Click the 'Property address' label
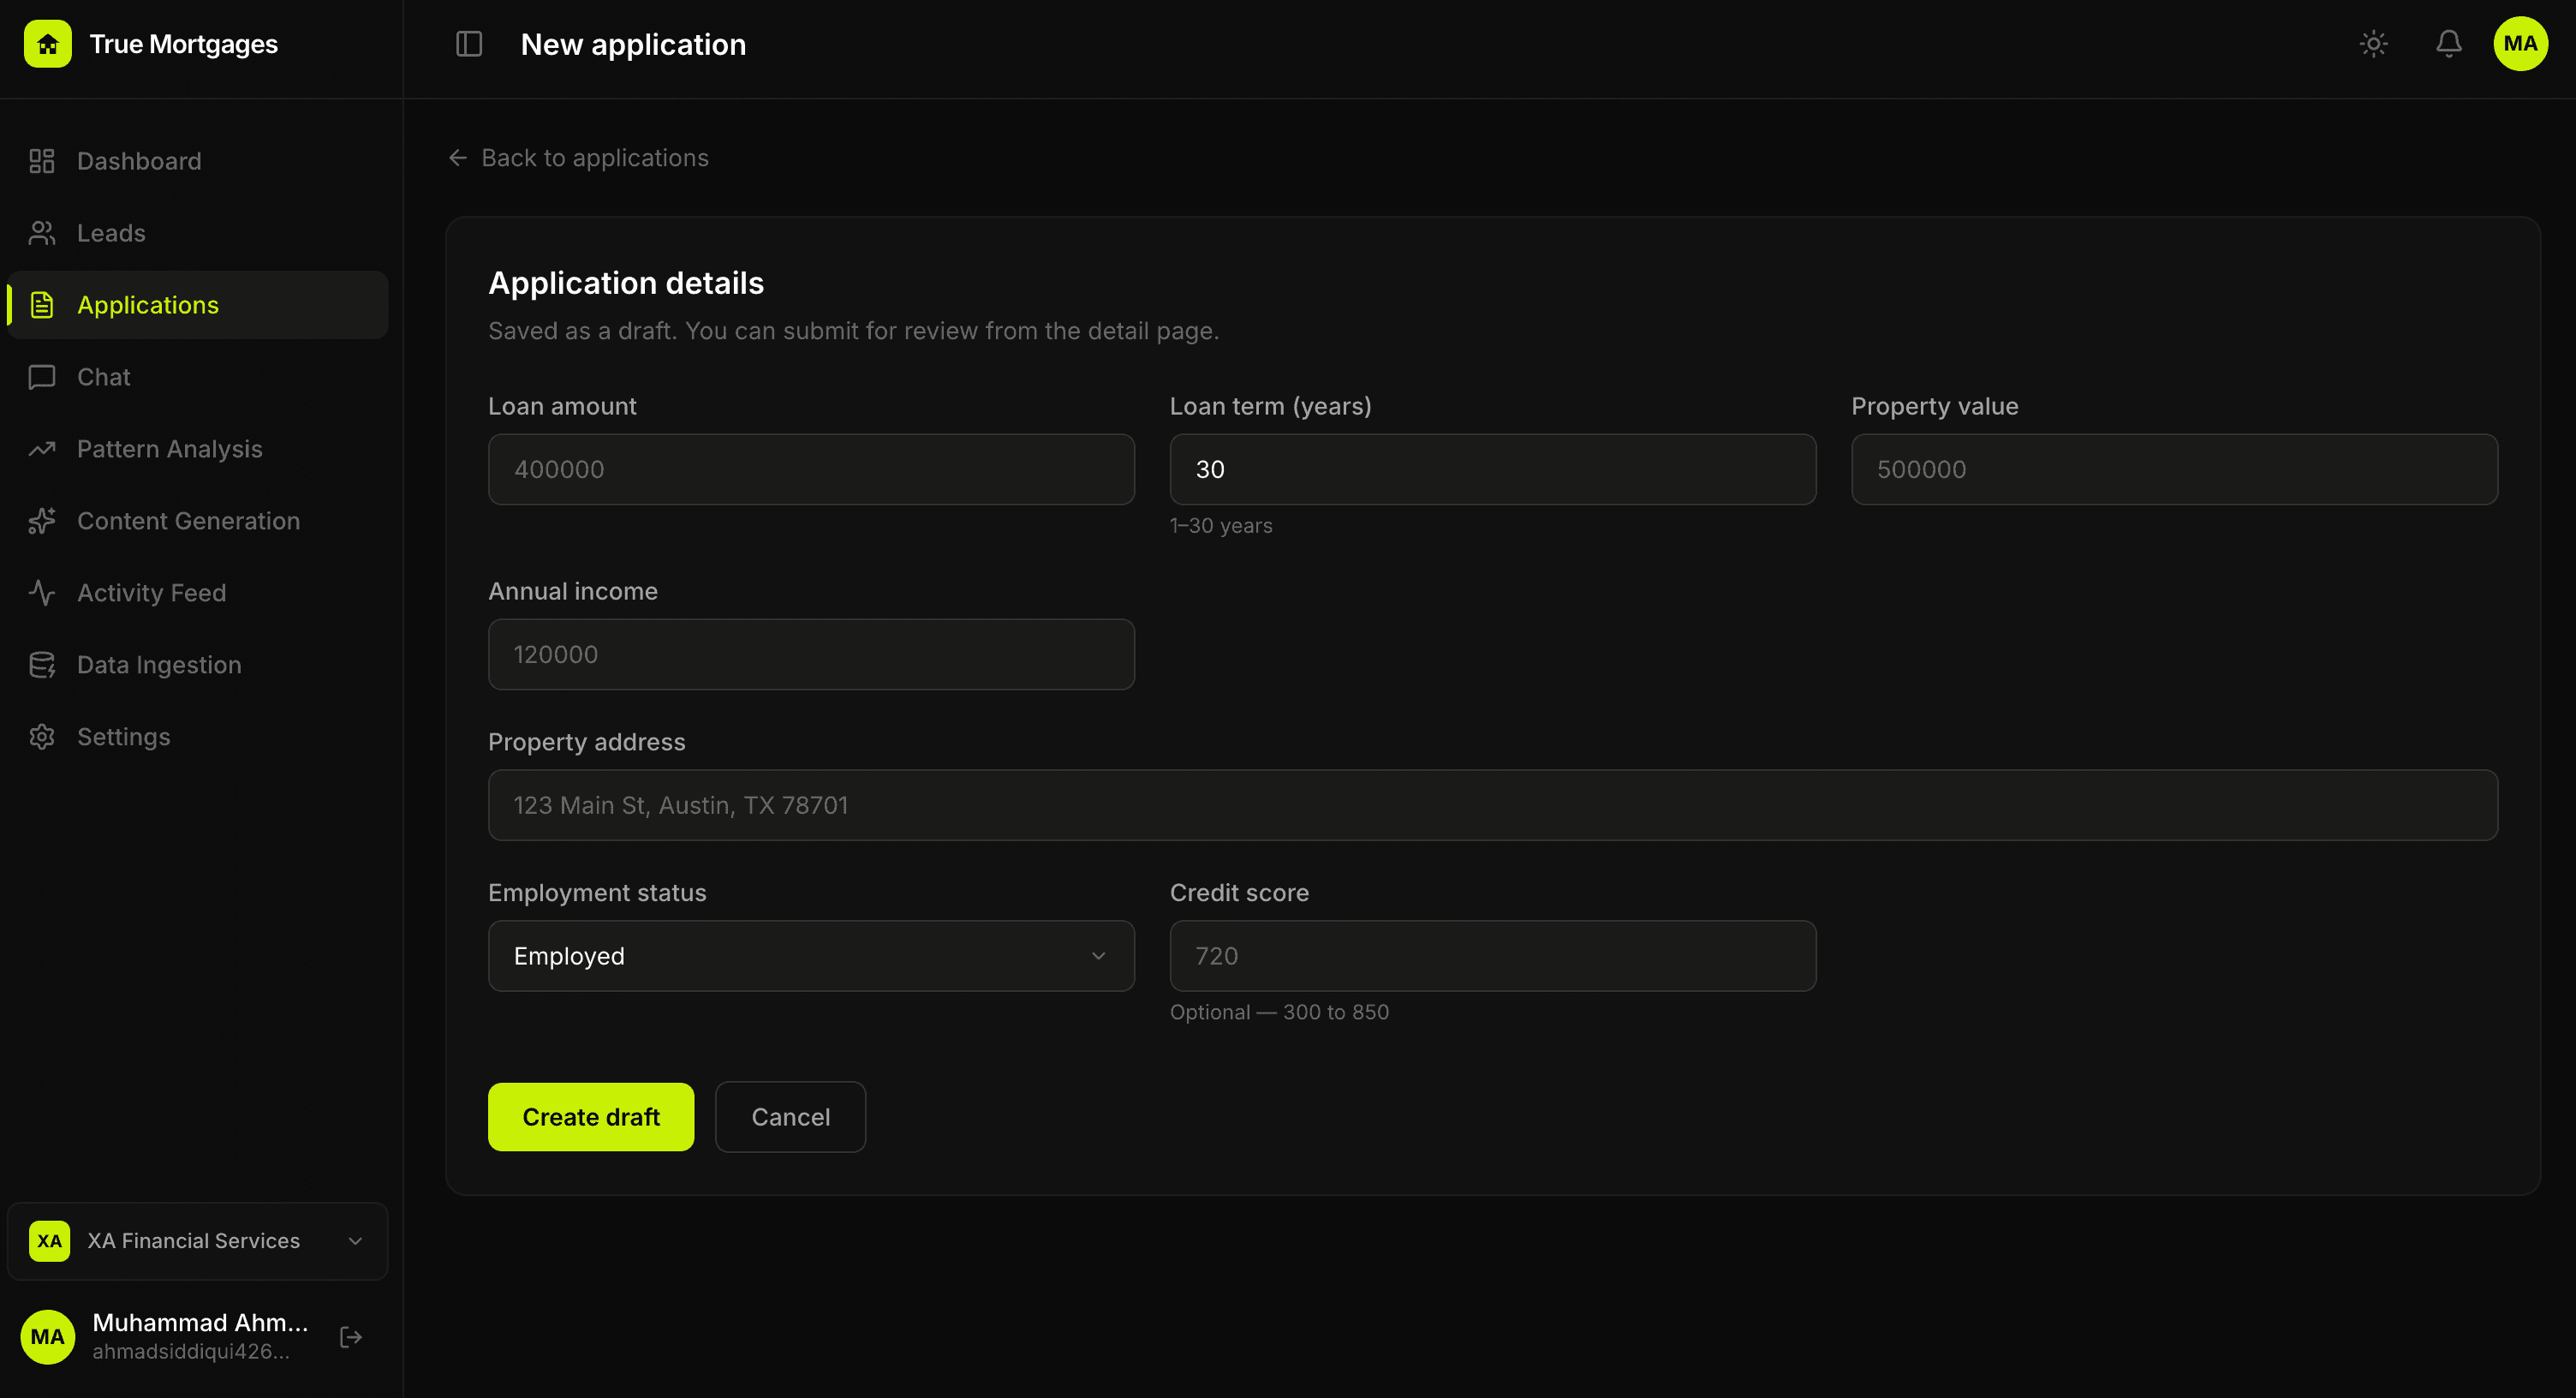The width and height of the screenshot is (2576, 1398). [x=587, y=742]
